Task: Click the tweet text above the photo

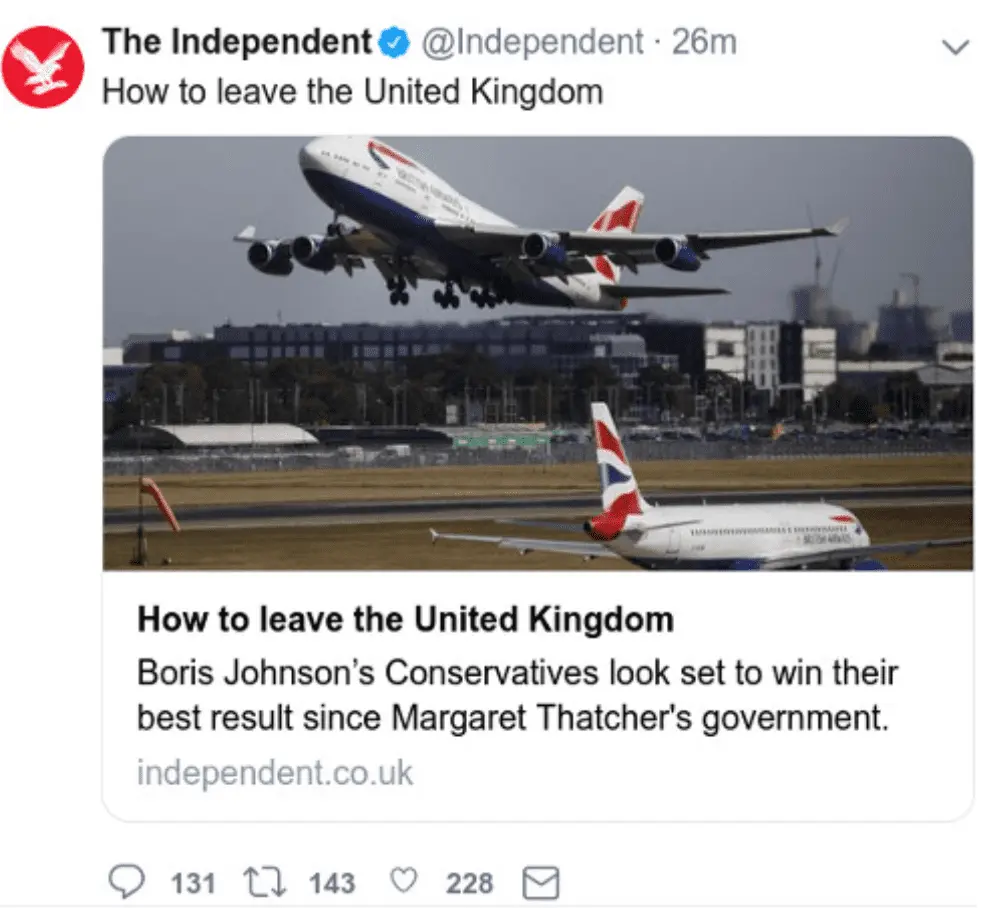Action: (x=353, y=92)
